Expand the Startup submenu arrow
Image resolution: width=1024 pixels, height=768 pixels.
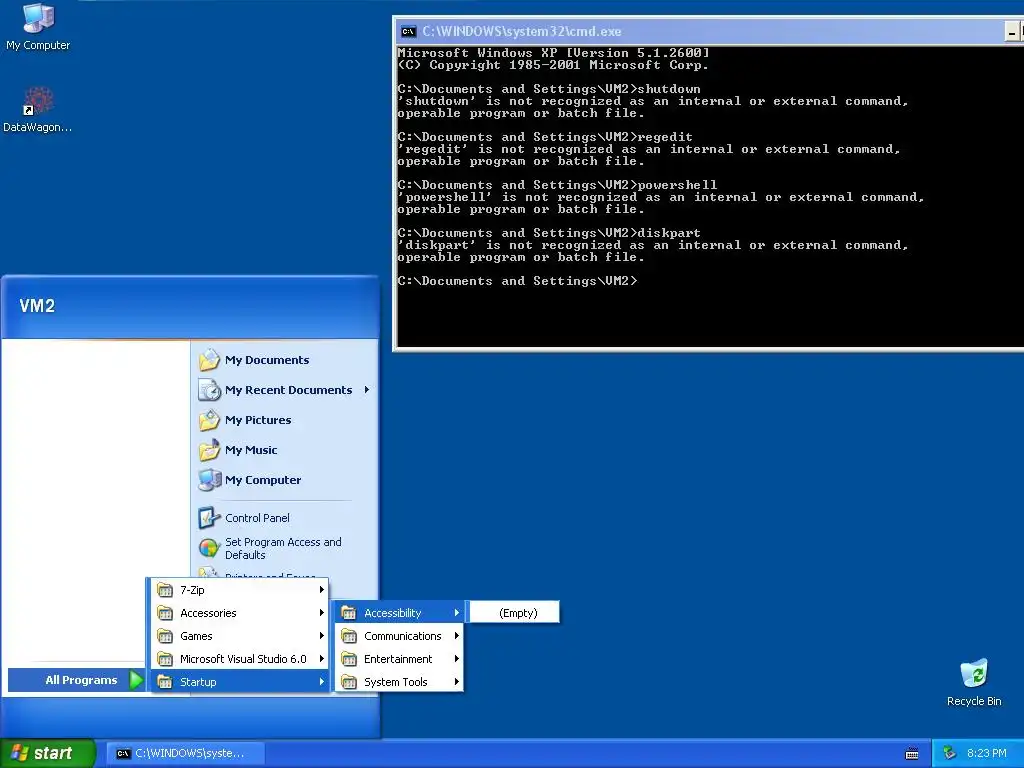click(x=321, y=681)
